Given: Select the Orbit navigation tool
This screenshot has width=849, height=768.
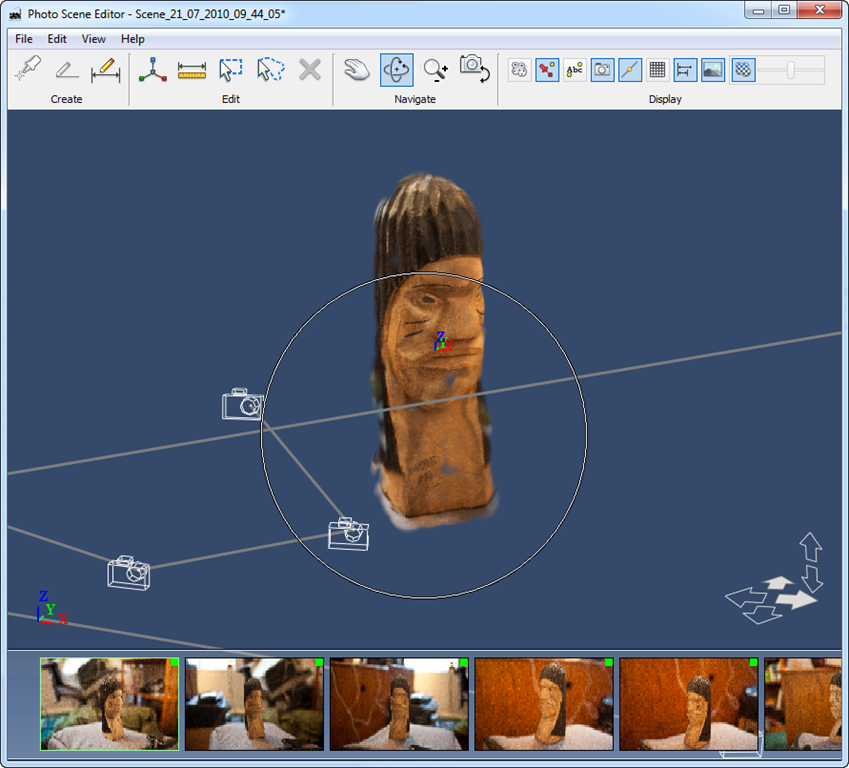Looking at the screenshot, I should [396, 69].
